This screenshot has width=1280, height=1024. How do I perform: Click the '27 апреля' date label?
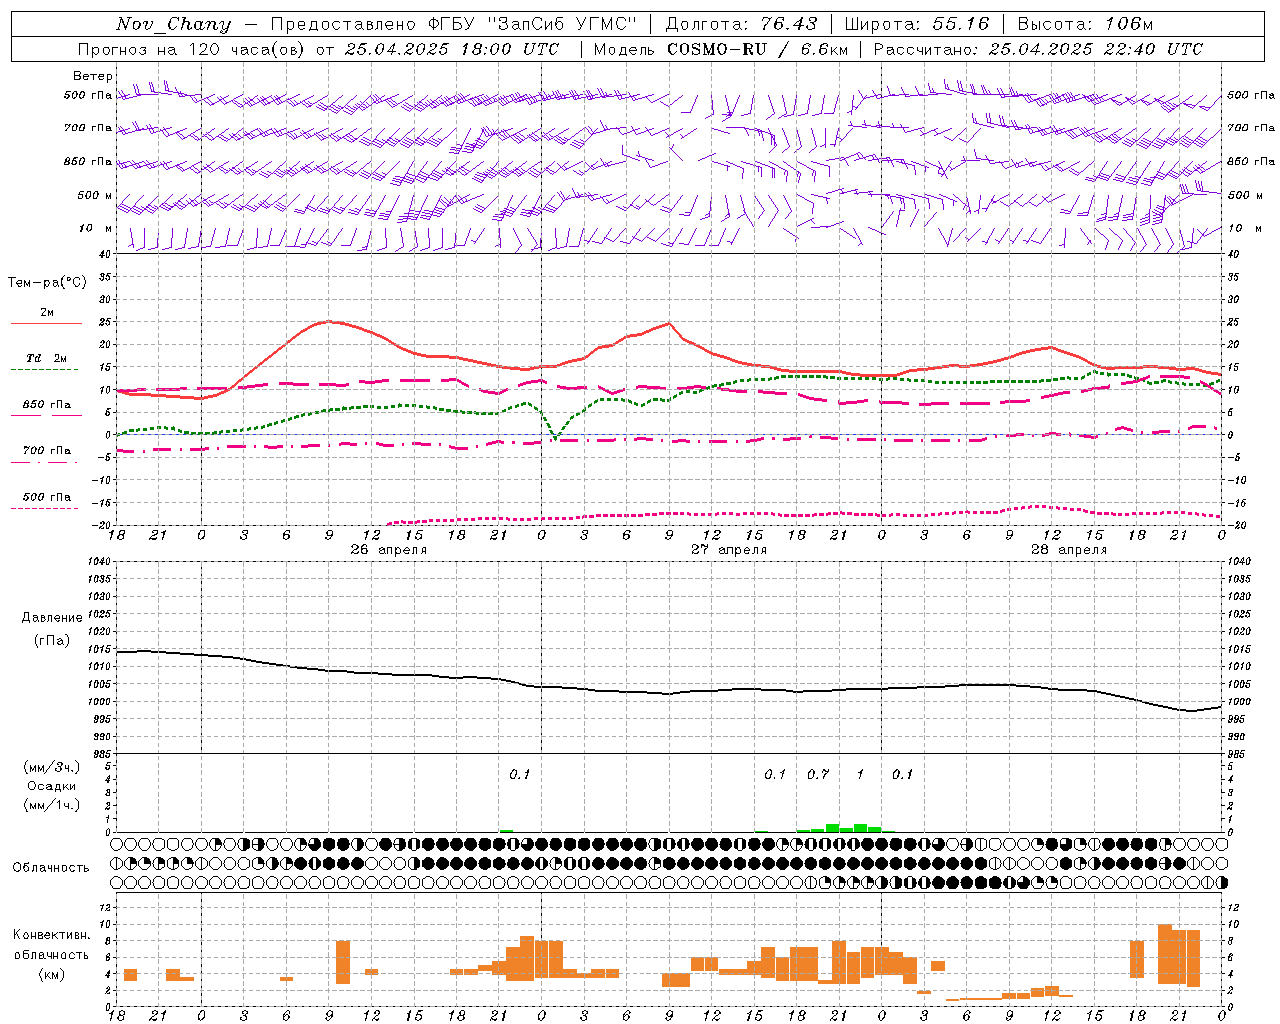pyautogui.click(x=729, y=550)
